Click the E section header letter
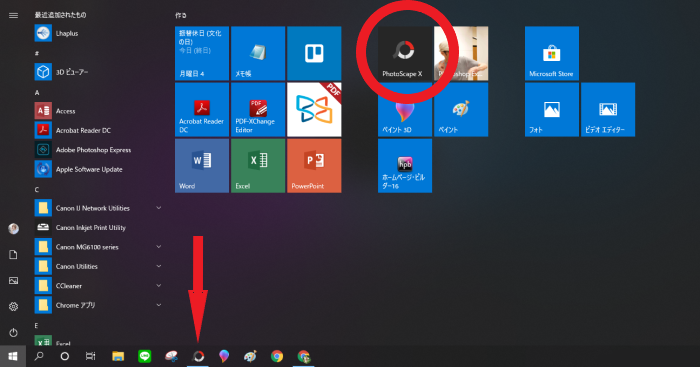 [37, 325]
